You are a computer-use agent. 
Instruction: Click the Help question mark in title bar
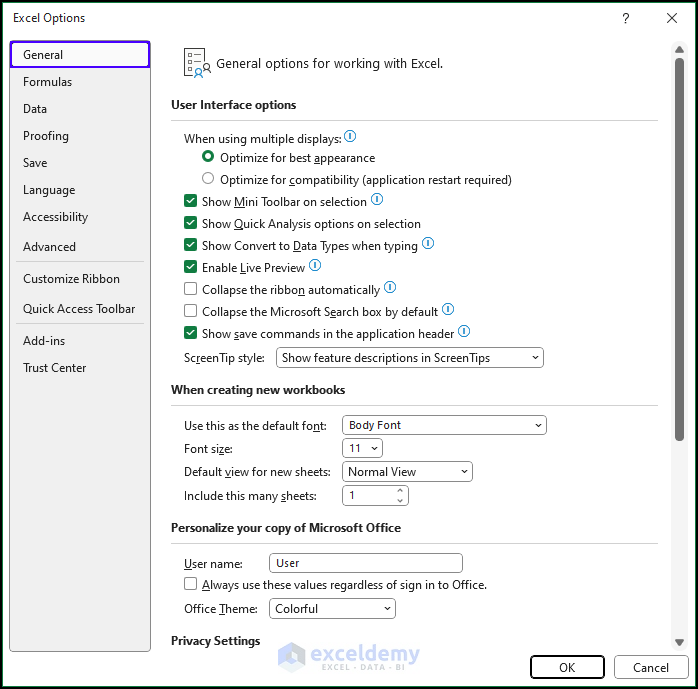click(x=626, y=18)
